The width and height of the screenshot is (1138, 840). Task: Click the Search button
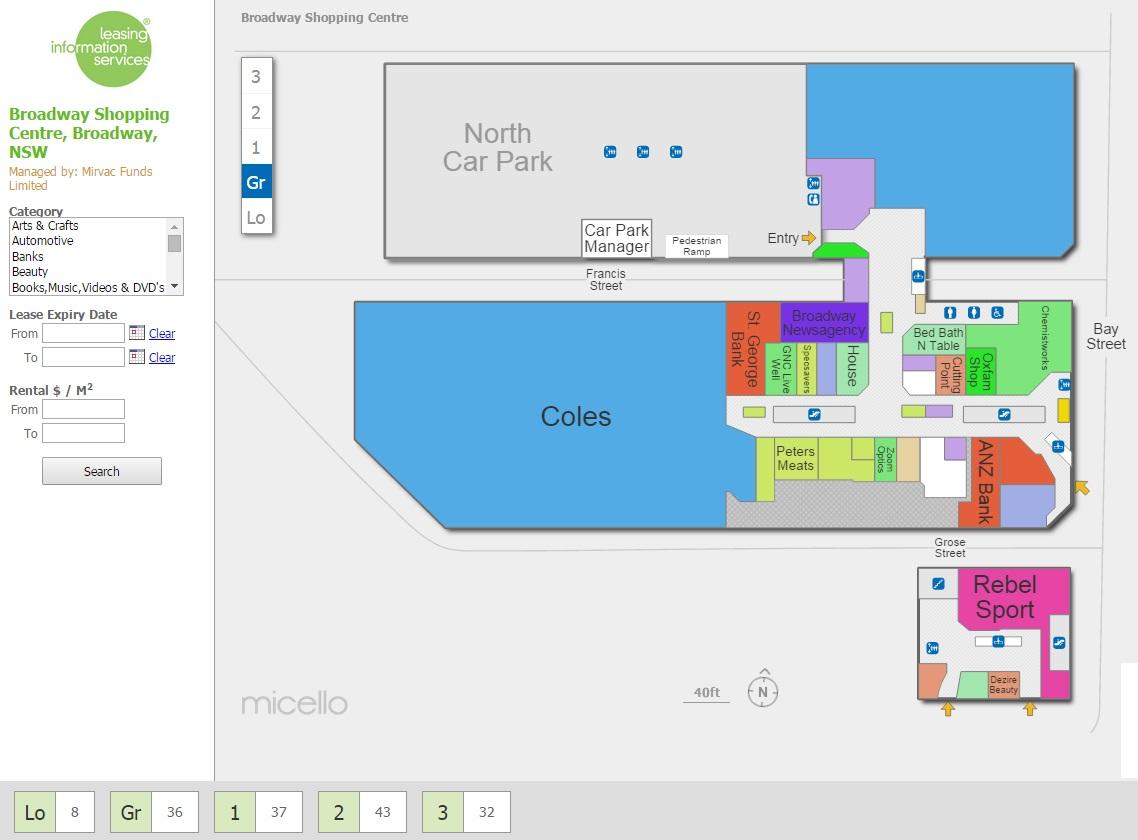[x=102, y=471]
